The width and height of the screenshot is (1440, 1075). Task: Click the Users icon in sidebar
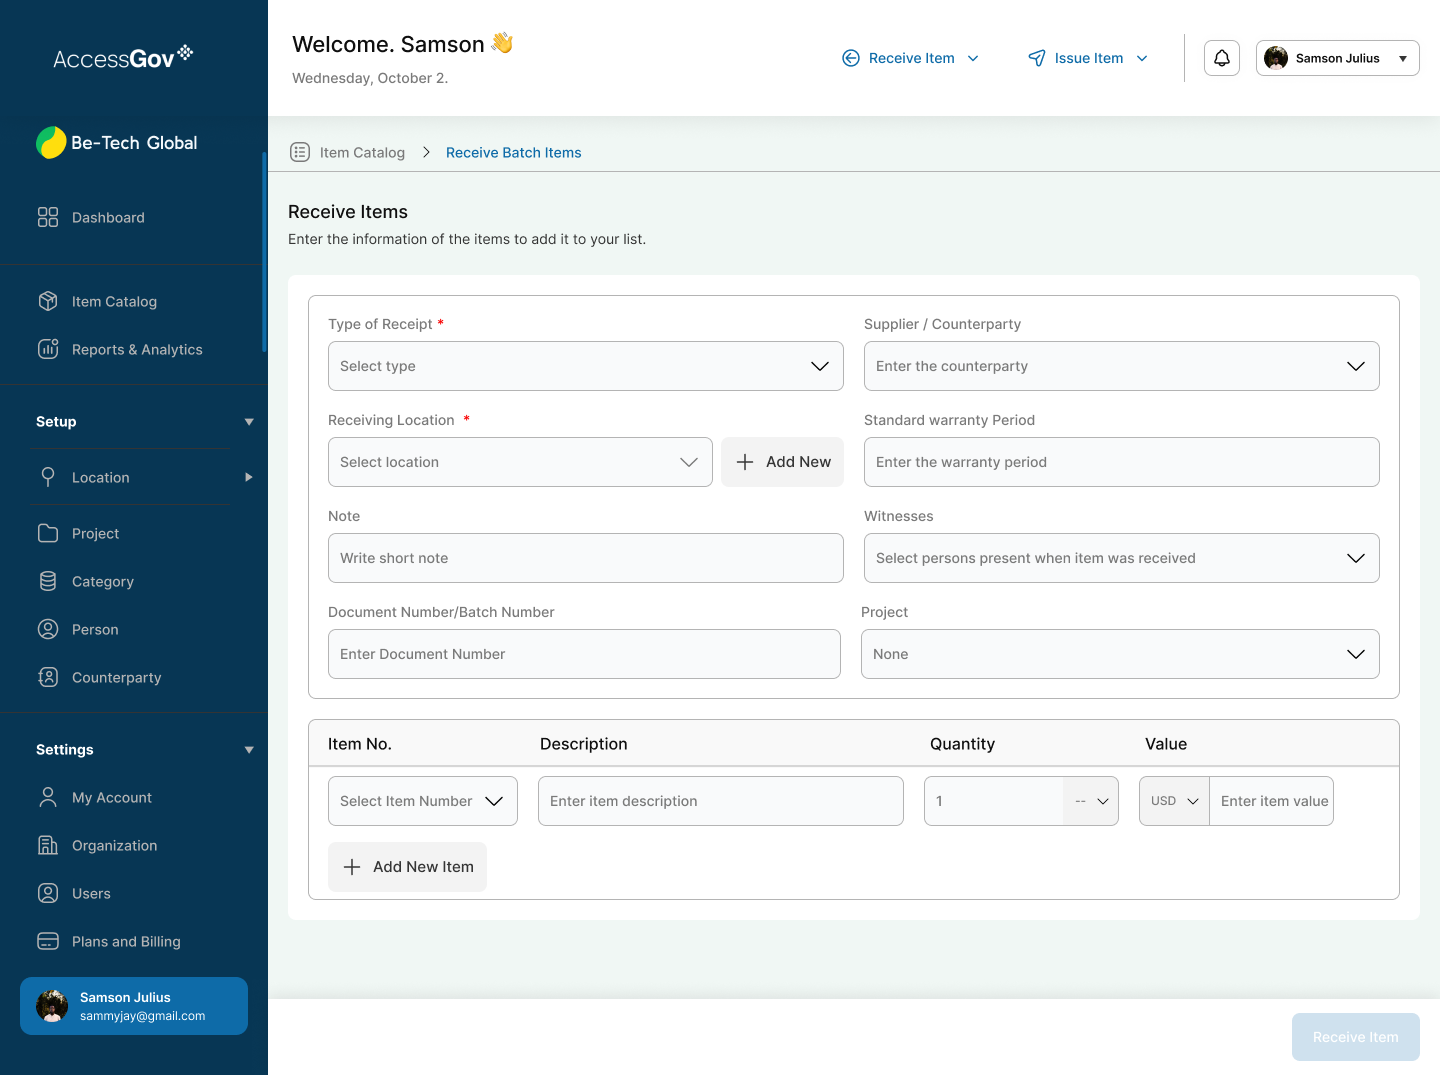tap(48, 893)
